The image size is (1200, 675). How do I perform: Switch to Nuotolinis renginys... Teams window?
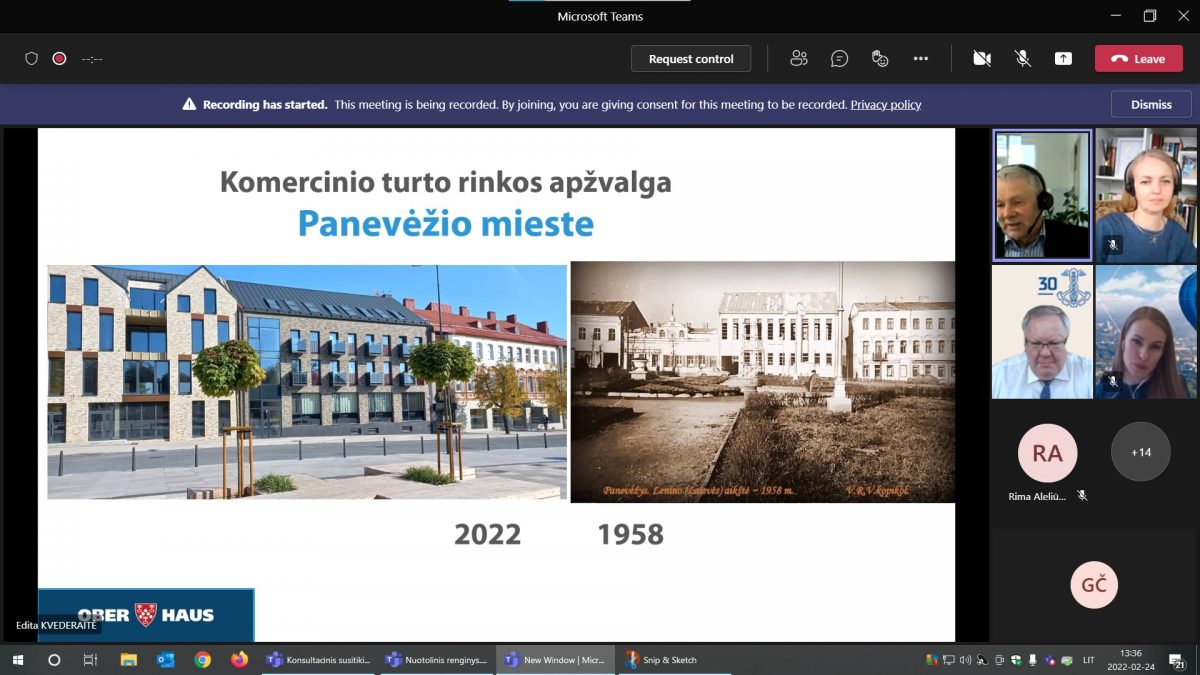click(x=436, y=660)
